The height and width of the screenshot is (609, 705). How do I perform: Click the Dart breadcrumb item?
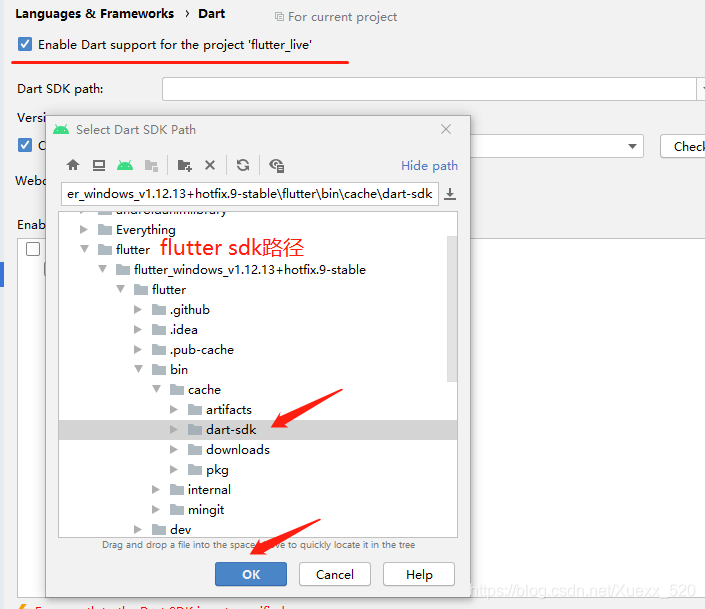click(211, 13)
